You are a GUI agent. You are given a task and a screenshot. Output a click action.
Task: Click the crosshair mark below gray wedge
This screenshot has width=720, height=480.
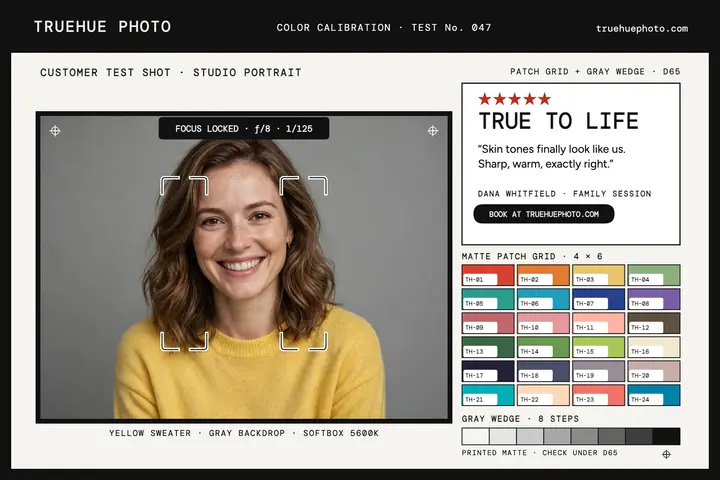pyautogui.click(x=666, y=454)
